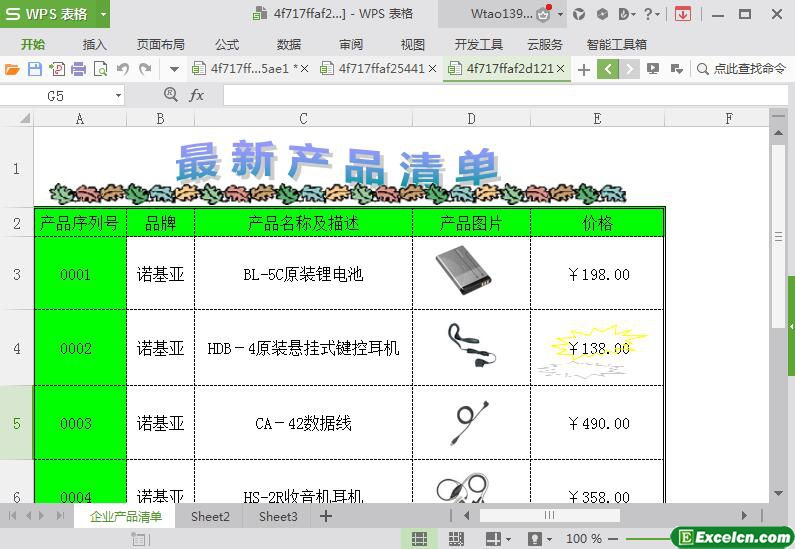The width and height of the screenshot is (795, 549).
Task: Go to previous document tab (green arrow)
Action: (x=608, y=69)
